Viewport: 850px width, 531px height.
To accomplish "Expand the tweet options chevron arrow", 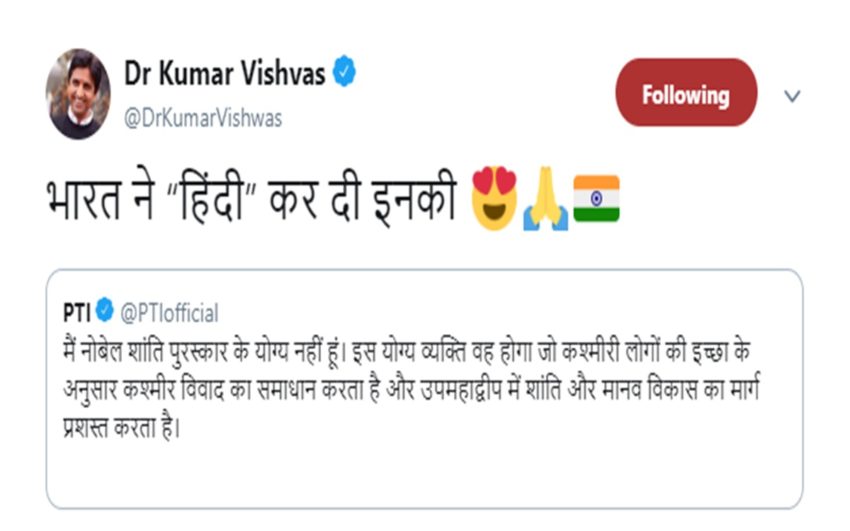I will 792,96.
